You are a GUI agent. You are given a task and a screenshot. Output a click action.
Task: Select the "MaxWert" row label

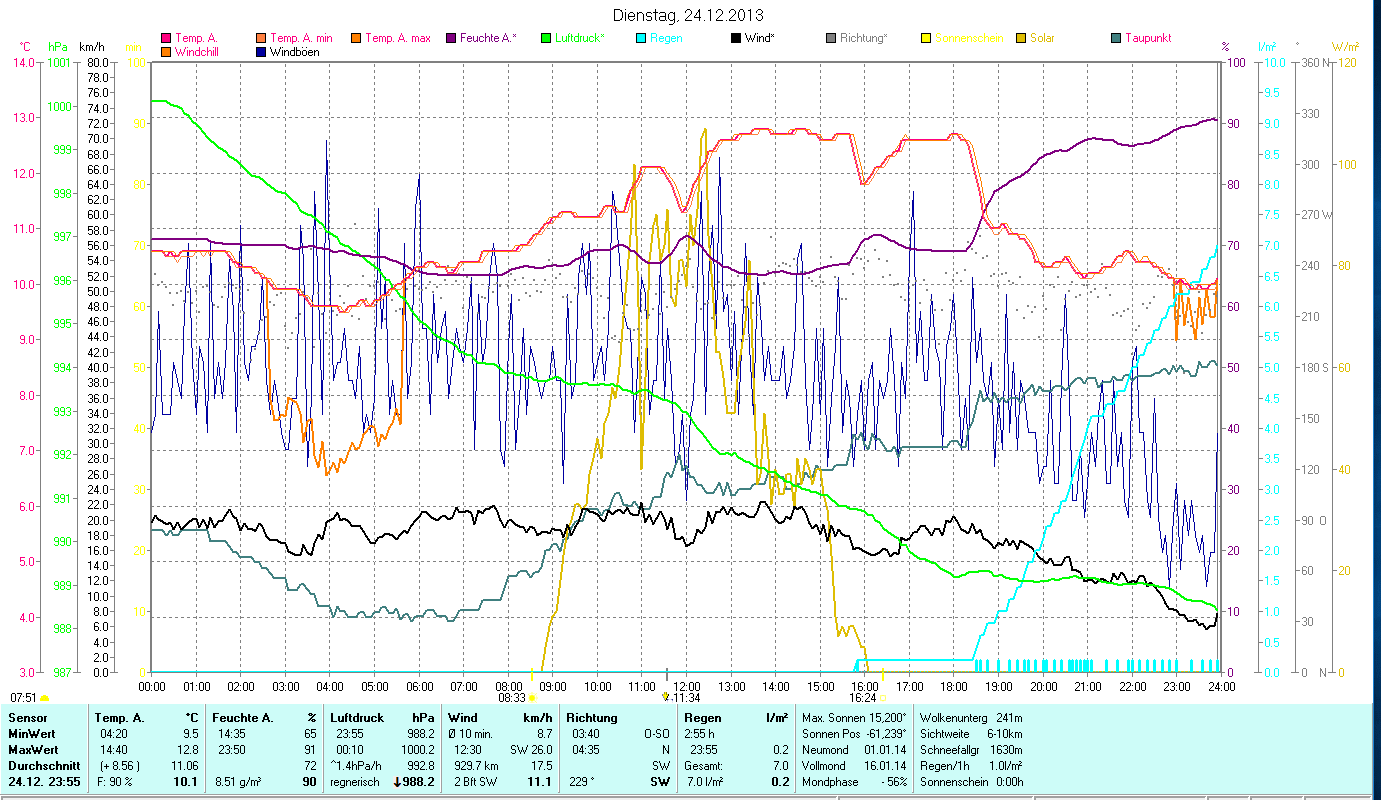[32, 750]
